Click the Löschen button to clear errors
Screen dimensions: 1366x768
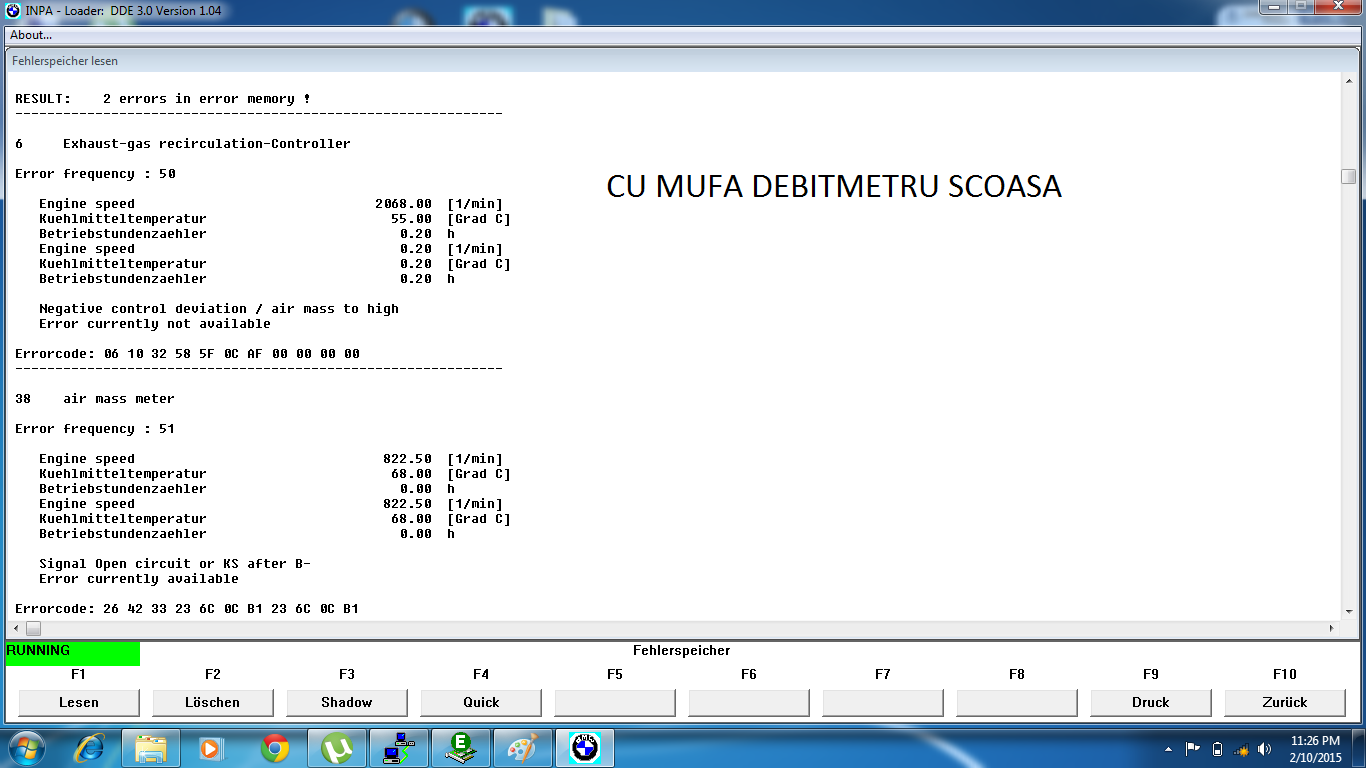pos(213,703)
